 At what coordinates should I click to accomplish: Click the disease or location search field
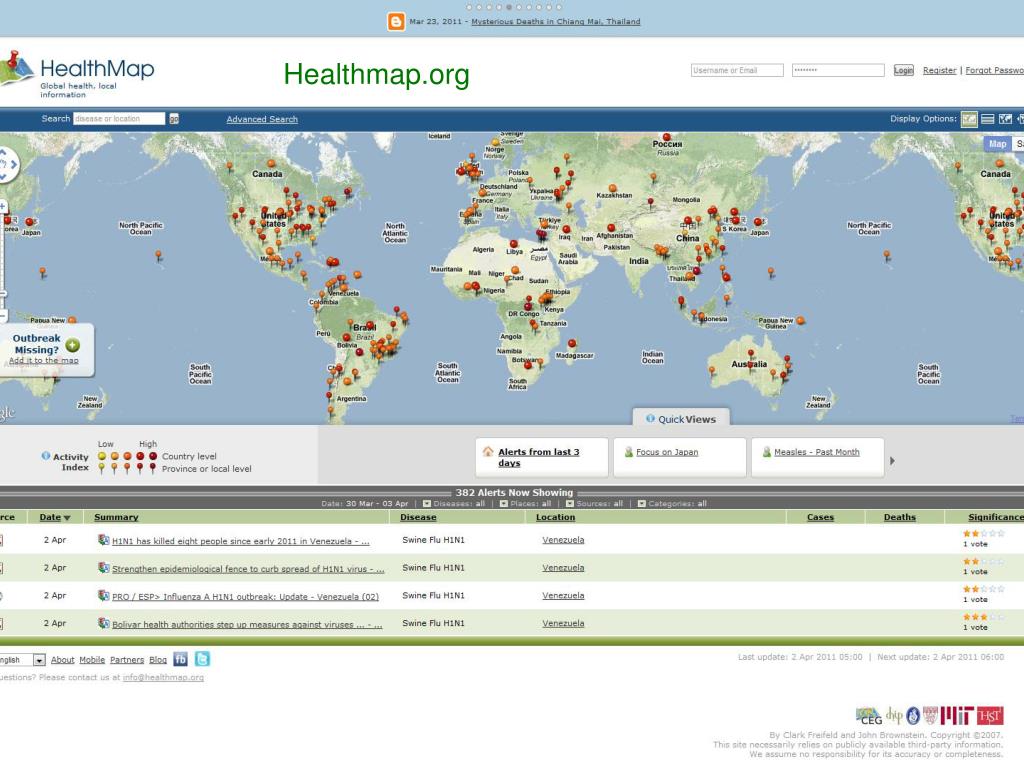click(119, 119)
